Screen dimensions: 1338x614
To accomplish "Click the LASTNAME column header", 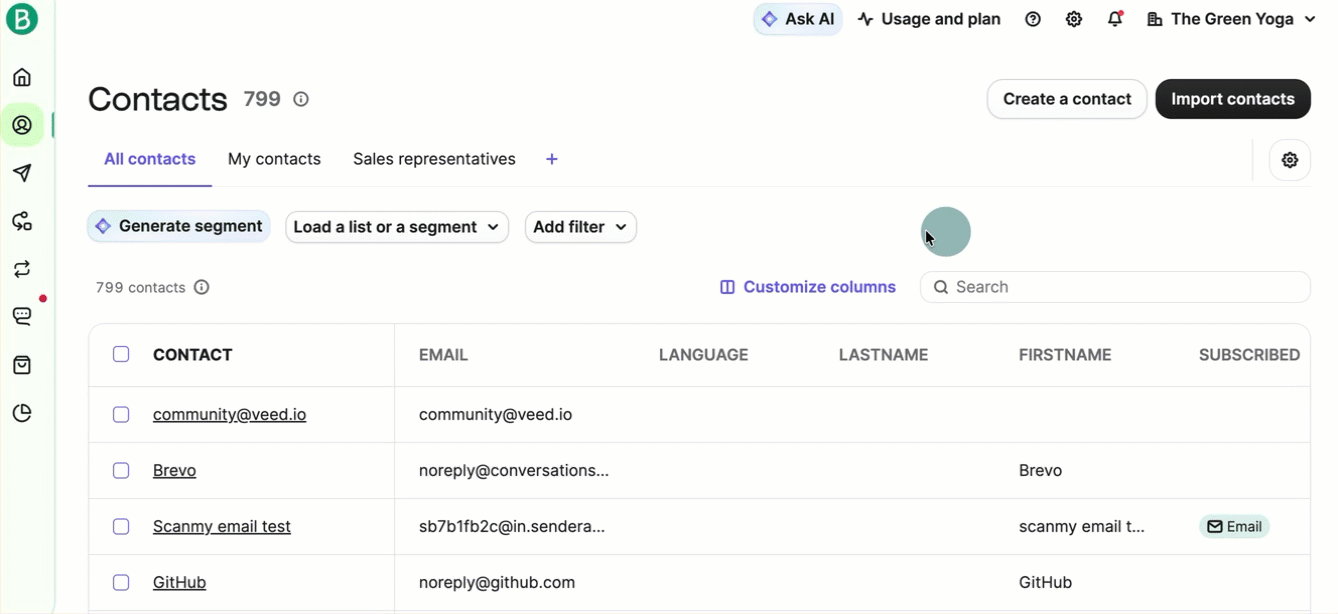I will point(883,355).
